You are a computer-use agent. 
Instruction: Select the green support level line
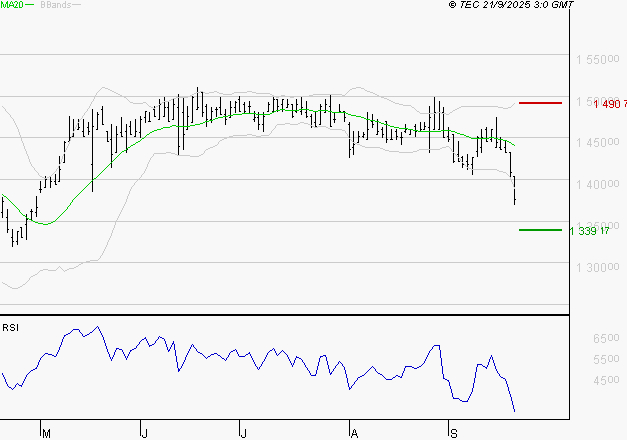pyautogui.click(x=540, y=230)
